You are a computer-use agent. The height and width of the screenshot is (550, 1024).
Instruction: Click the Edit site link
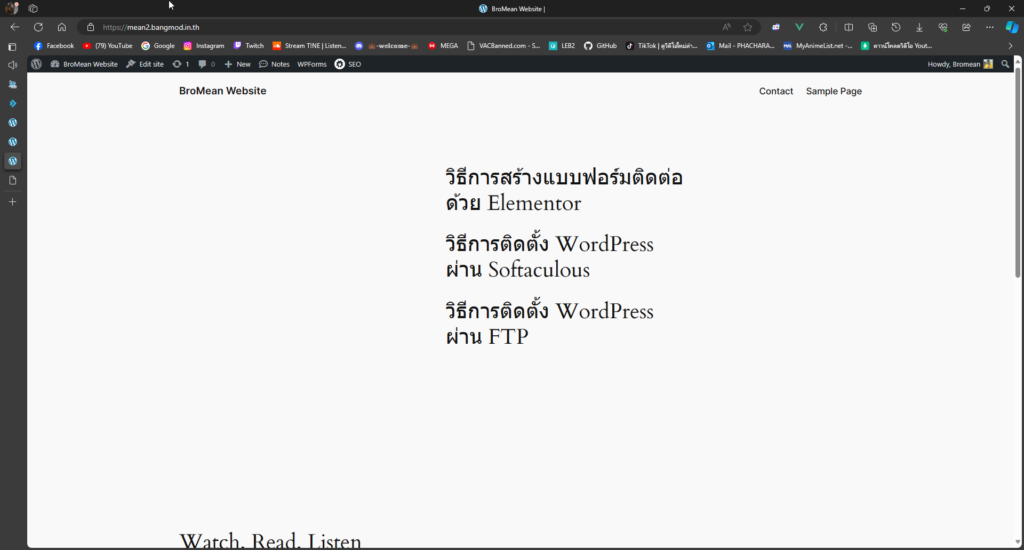145,64
